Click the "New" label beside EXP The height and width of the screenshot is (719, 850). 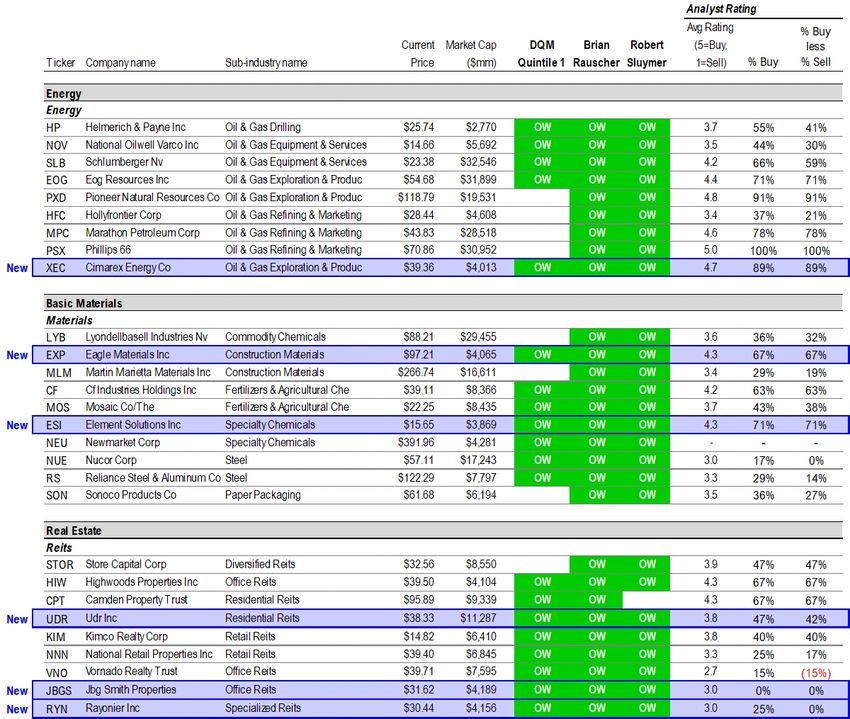click(17, 355)
